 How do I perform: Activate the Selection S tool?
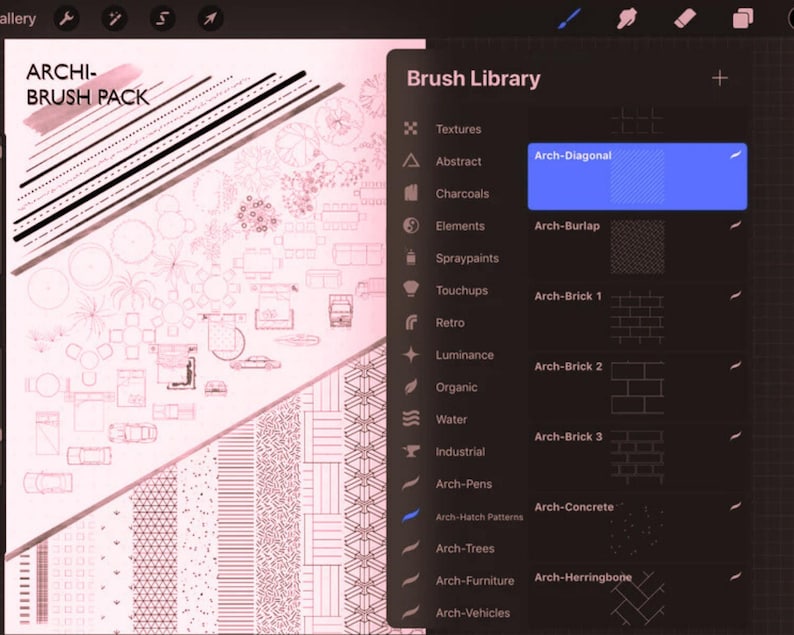tap(162, 19)
